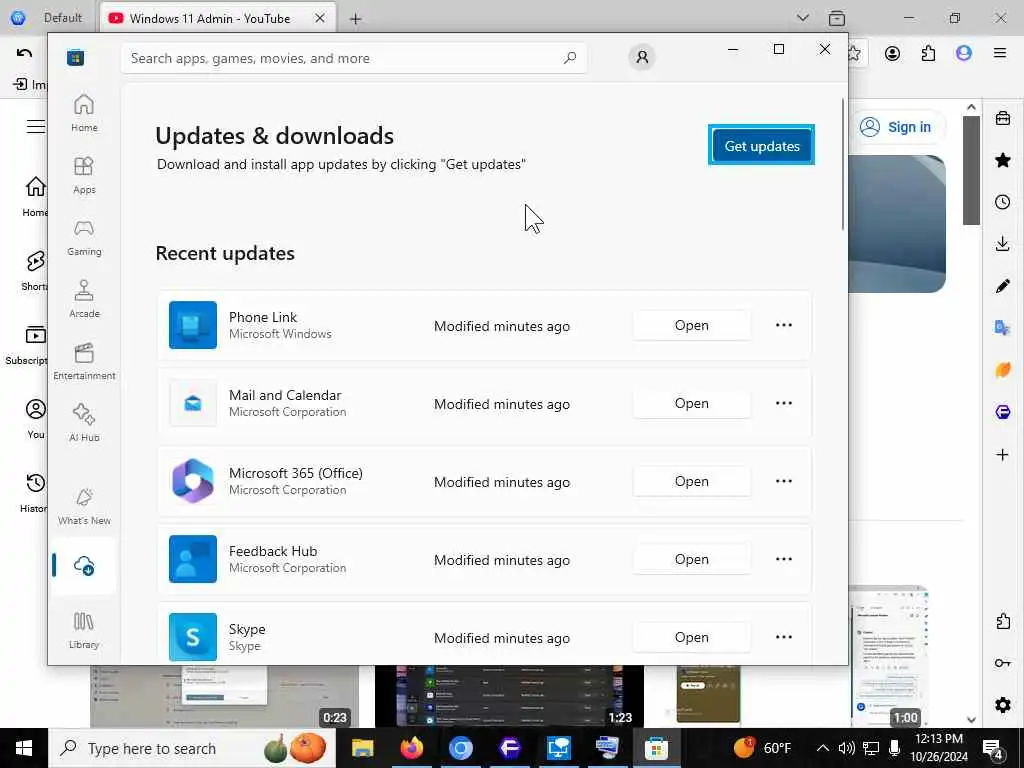Open Mail and Calendar app
Viewport: 1024px width, 768px height.
click(691, 404)
